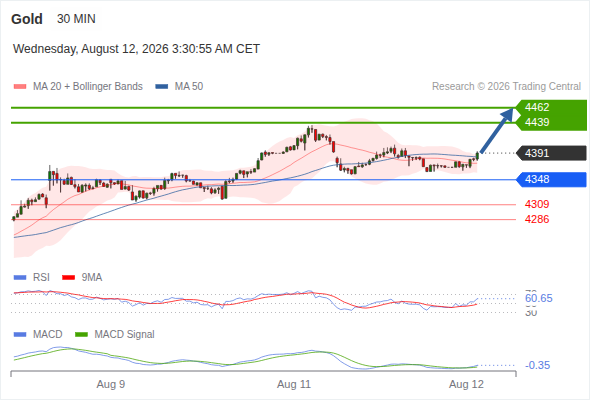Click the RSI value 60.65 label
This screenshot has height=400, width=590.
coord(539,298)
